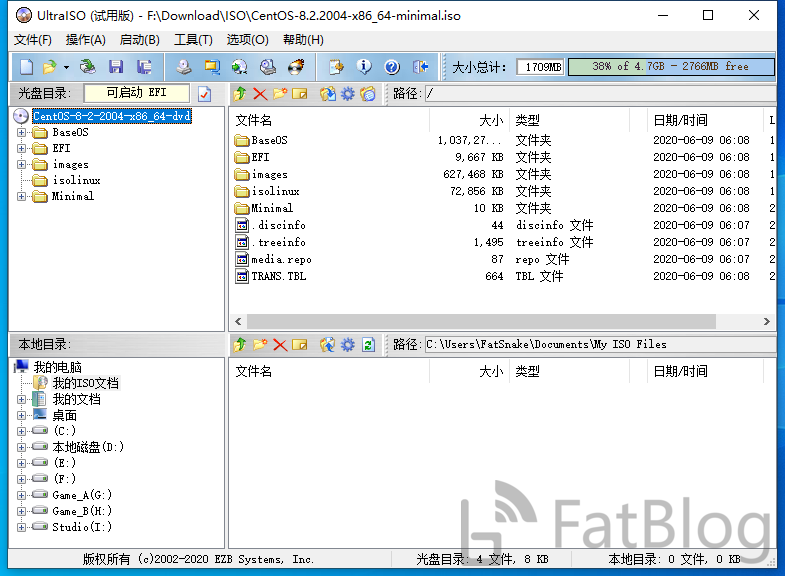Expand the Minimal tree folder
This screenshot has height=576, width=785.
coord(21,197)
